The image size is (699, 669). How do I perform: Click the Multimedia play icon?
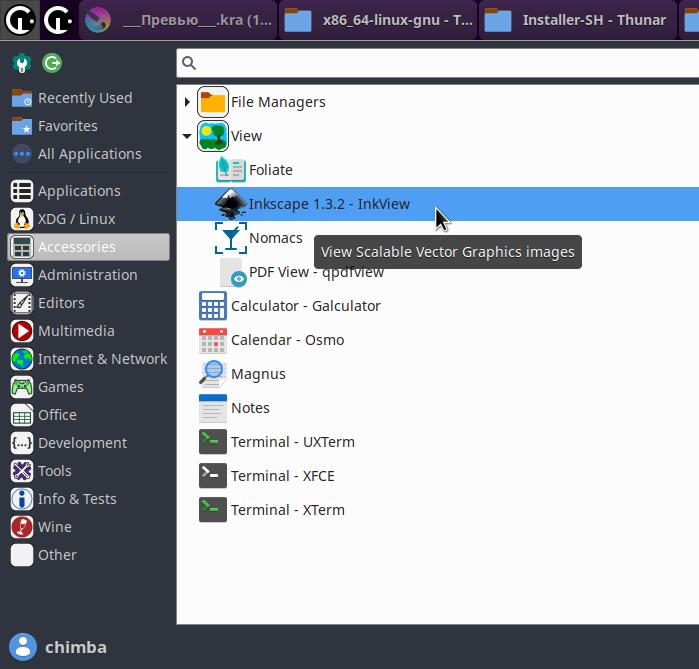(21, 331)
